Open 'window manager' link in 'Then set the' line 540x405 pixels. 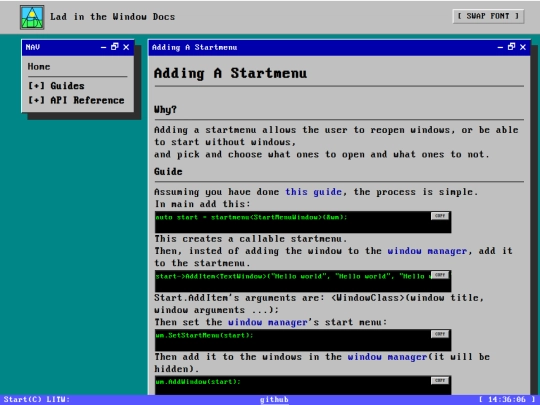tap(268, 322)
